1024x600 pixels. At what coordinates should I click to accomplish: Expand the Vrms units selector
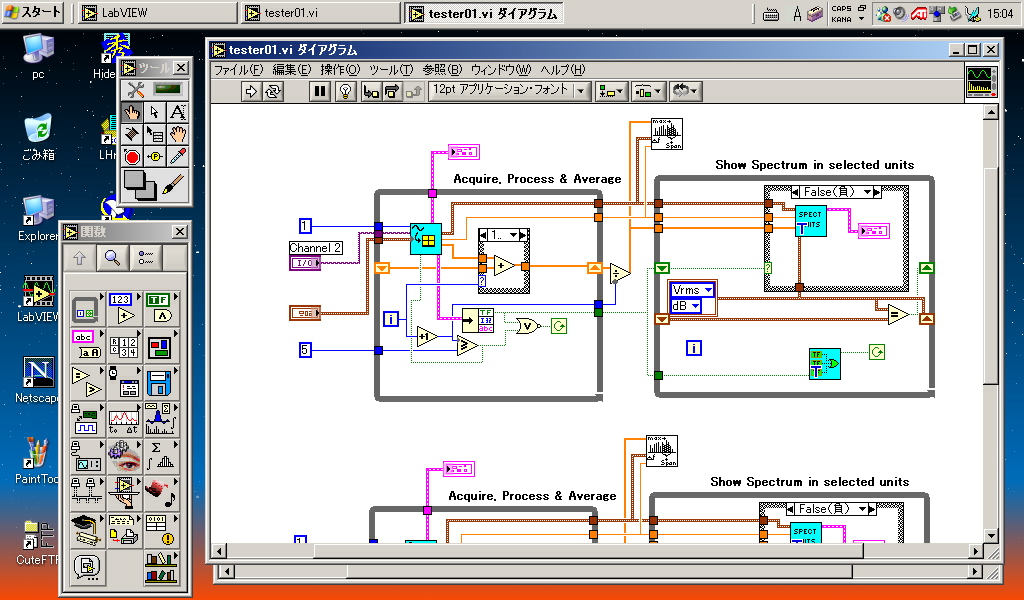coord(692,289)
